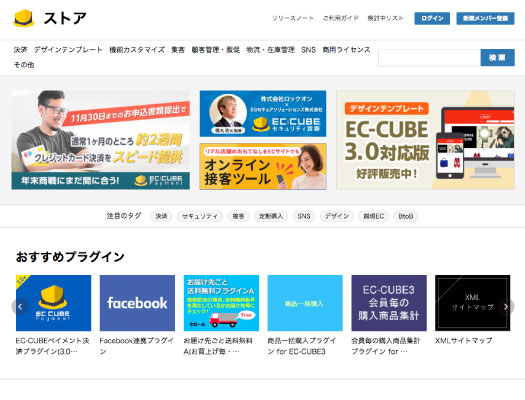
Task: Select the デザイン tag
Action: [x=337, y=216]
